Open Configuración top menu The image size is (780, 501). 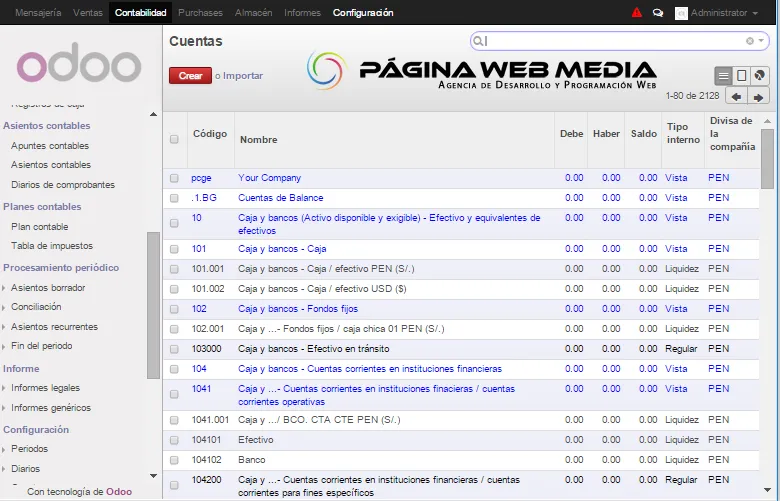click(x=363, y=13)
